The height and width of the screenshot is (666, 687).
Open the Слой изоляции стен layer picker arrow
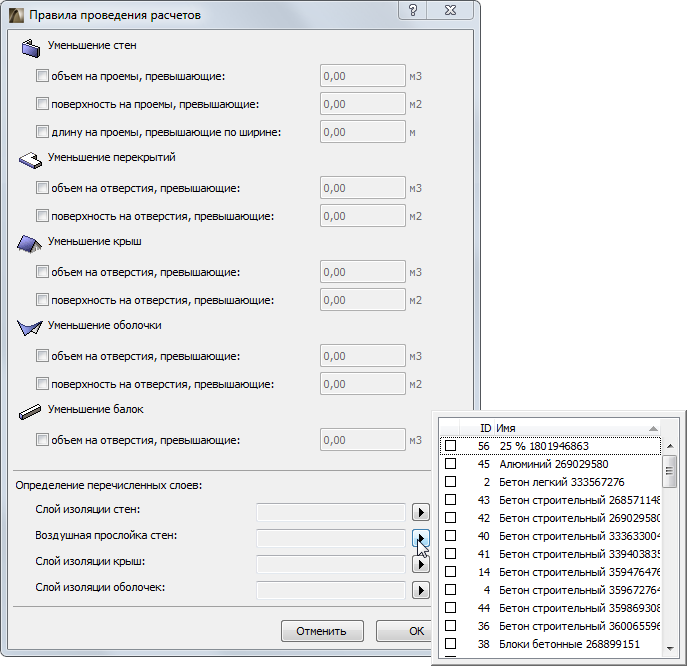421,512
